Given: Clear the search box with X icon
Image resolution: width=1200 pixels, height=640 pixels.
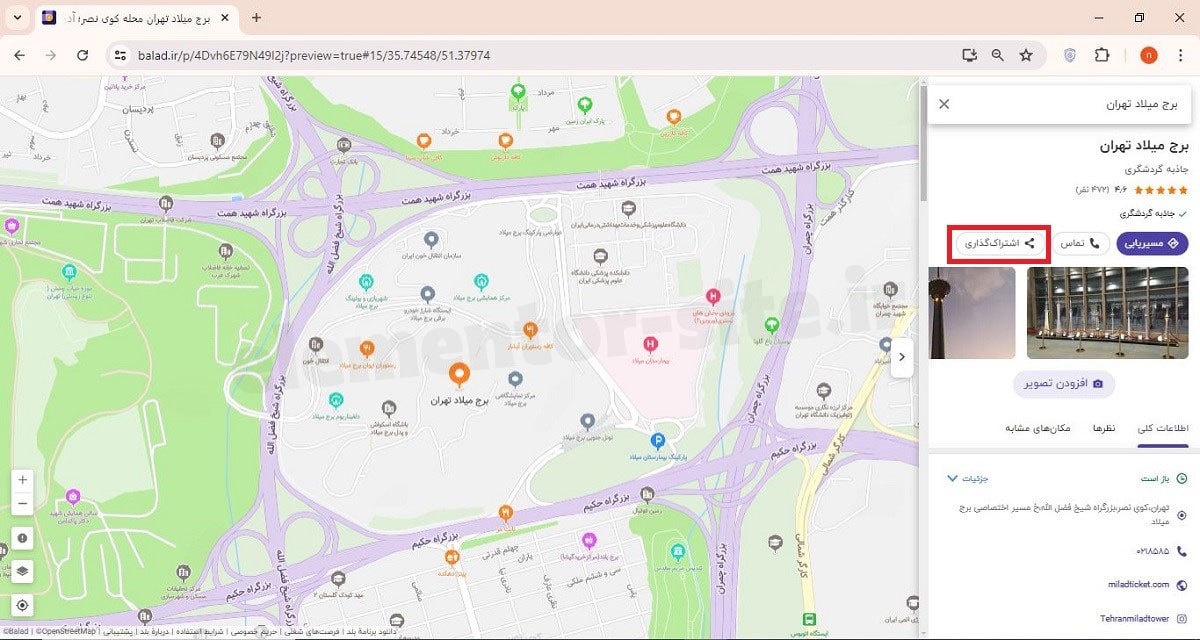Looking at the screenshot, I should (944, 104).
